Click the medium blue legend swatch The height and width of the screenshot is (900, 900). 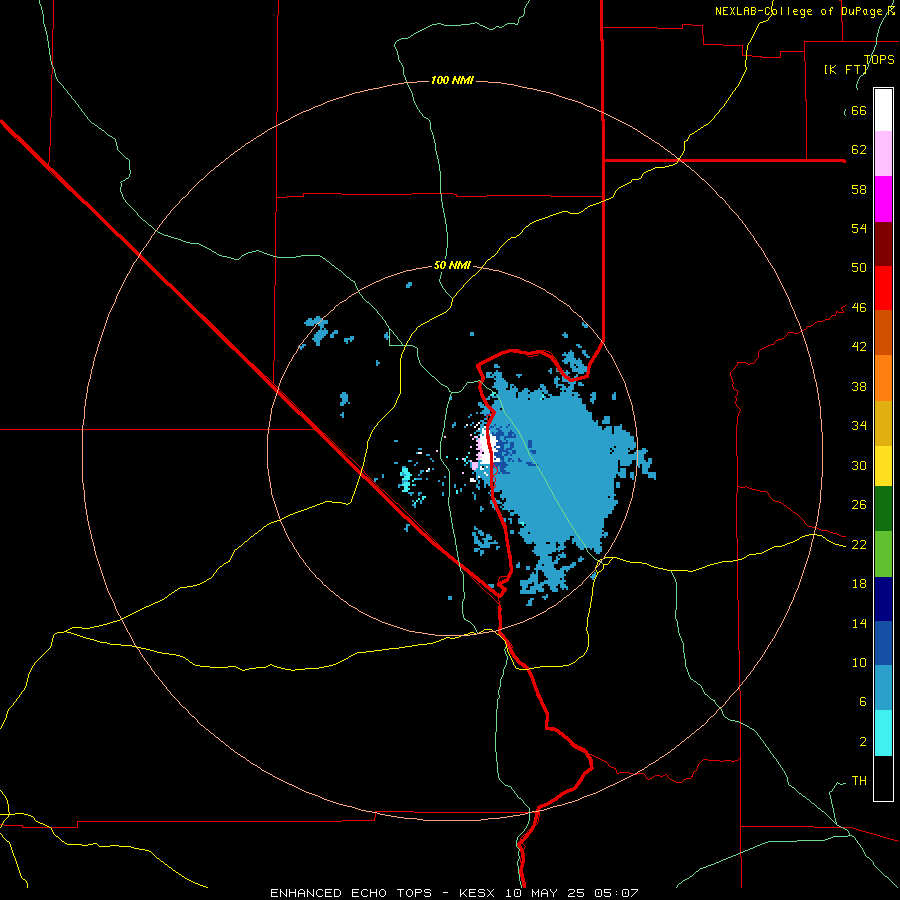pyautogui.click(x=883, y=643)
